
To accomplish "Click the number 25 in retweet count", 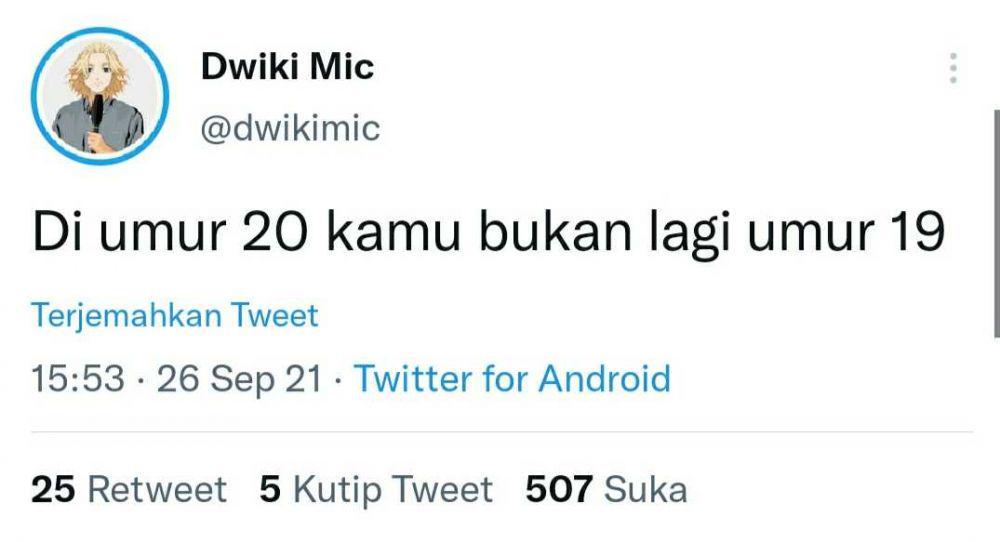I will click(53, 490).
